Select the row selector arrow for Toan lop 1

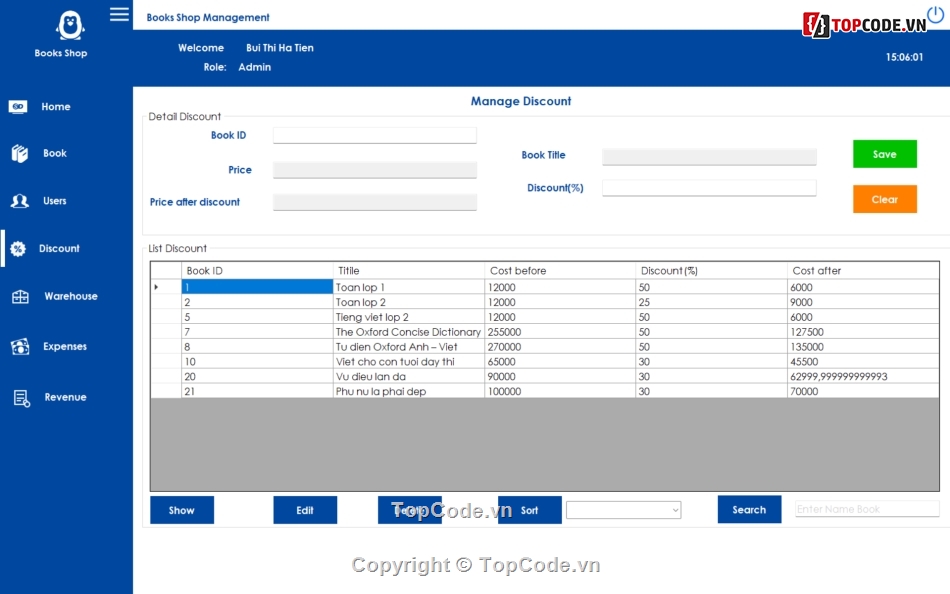(x=165, y=287)
